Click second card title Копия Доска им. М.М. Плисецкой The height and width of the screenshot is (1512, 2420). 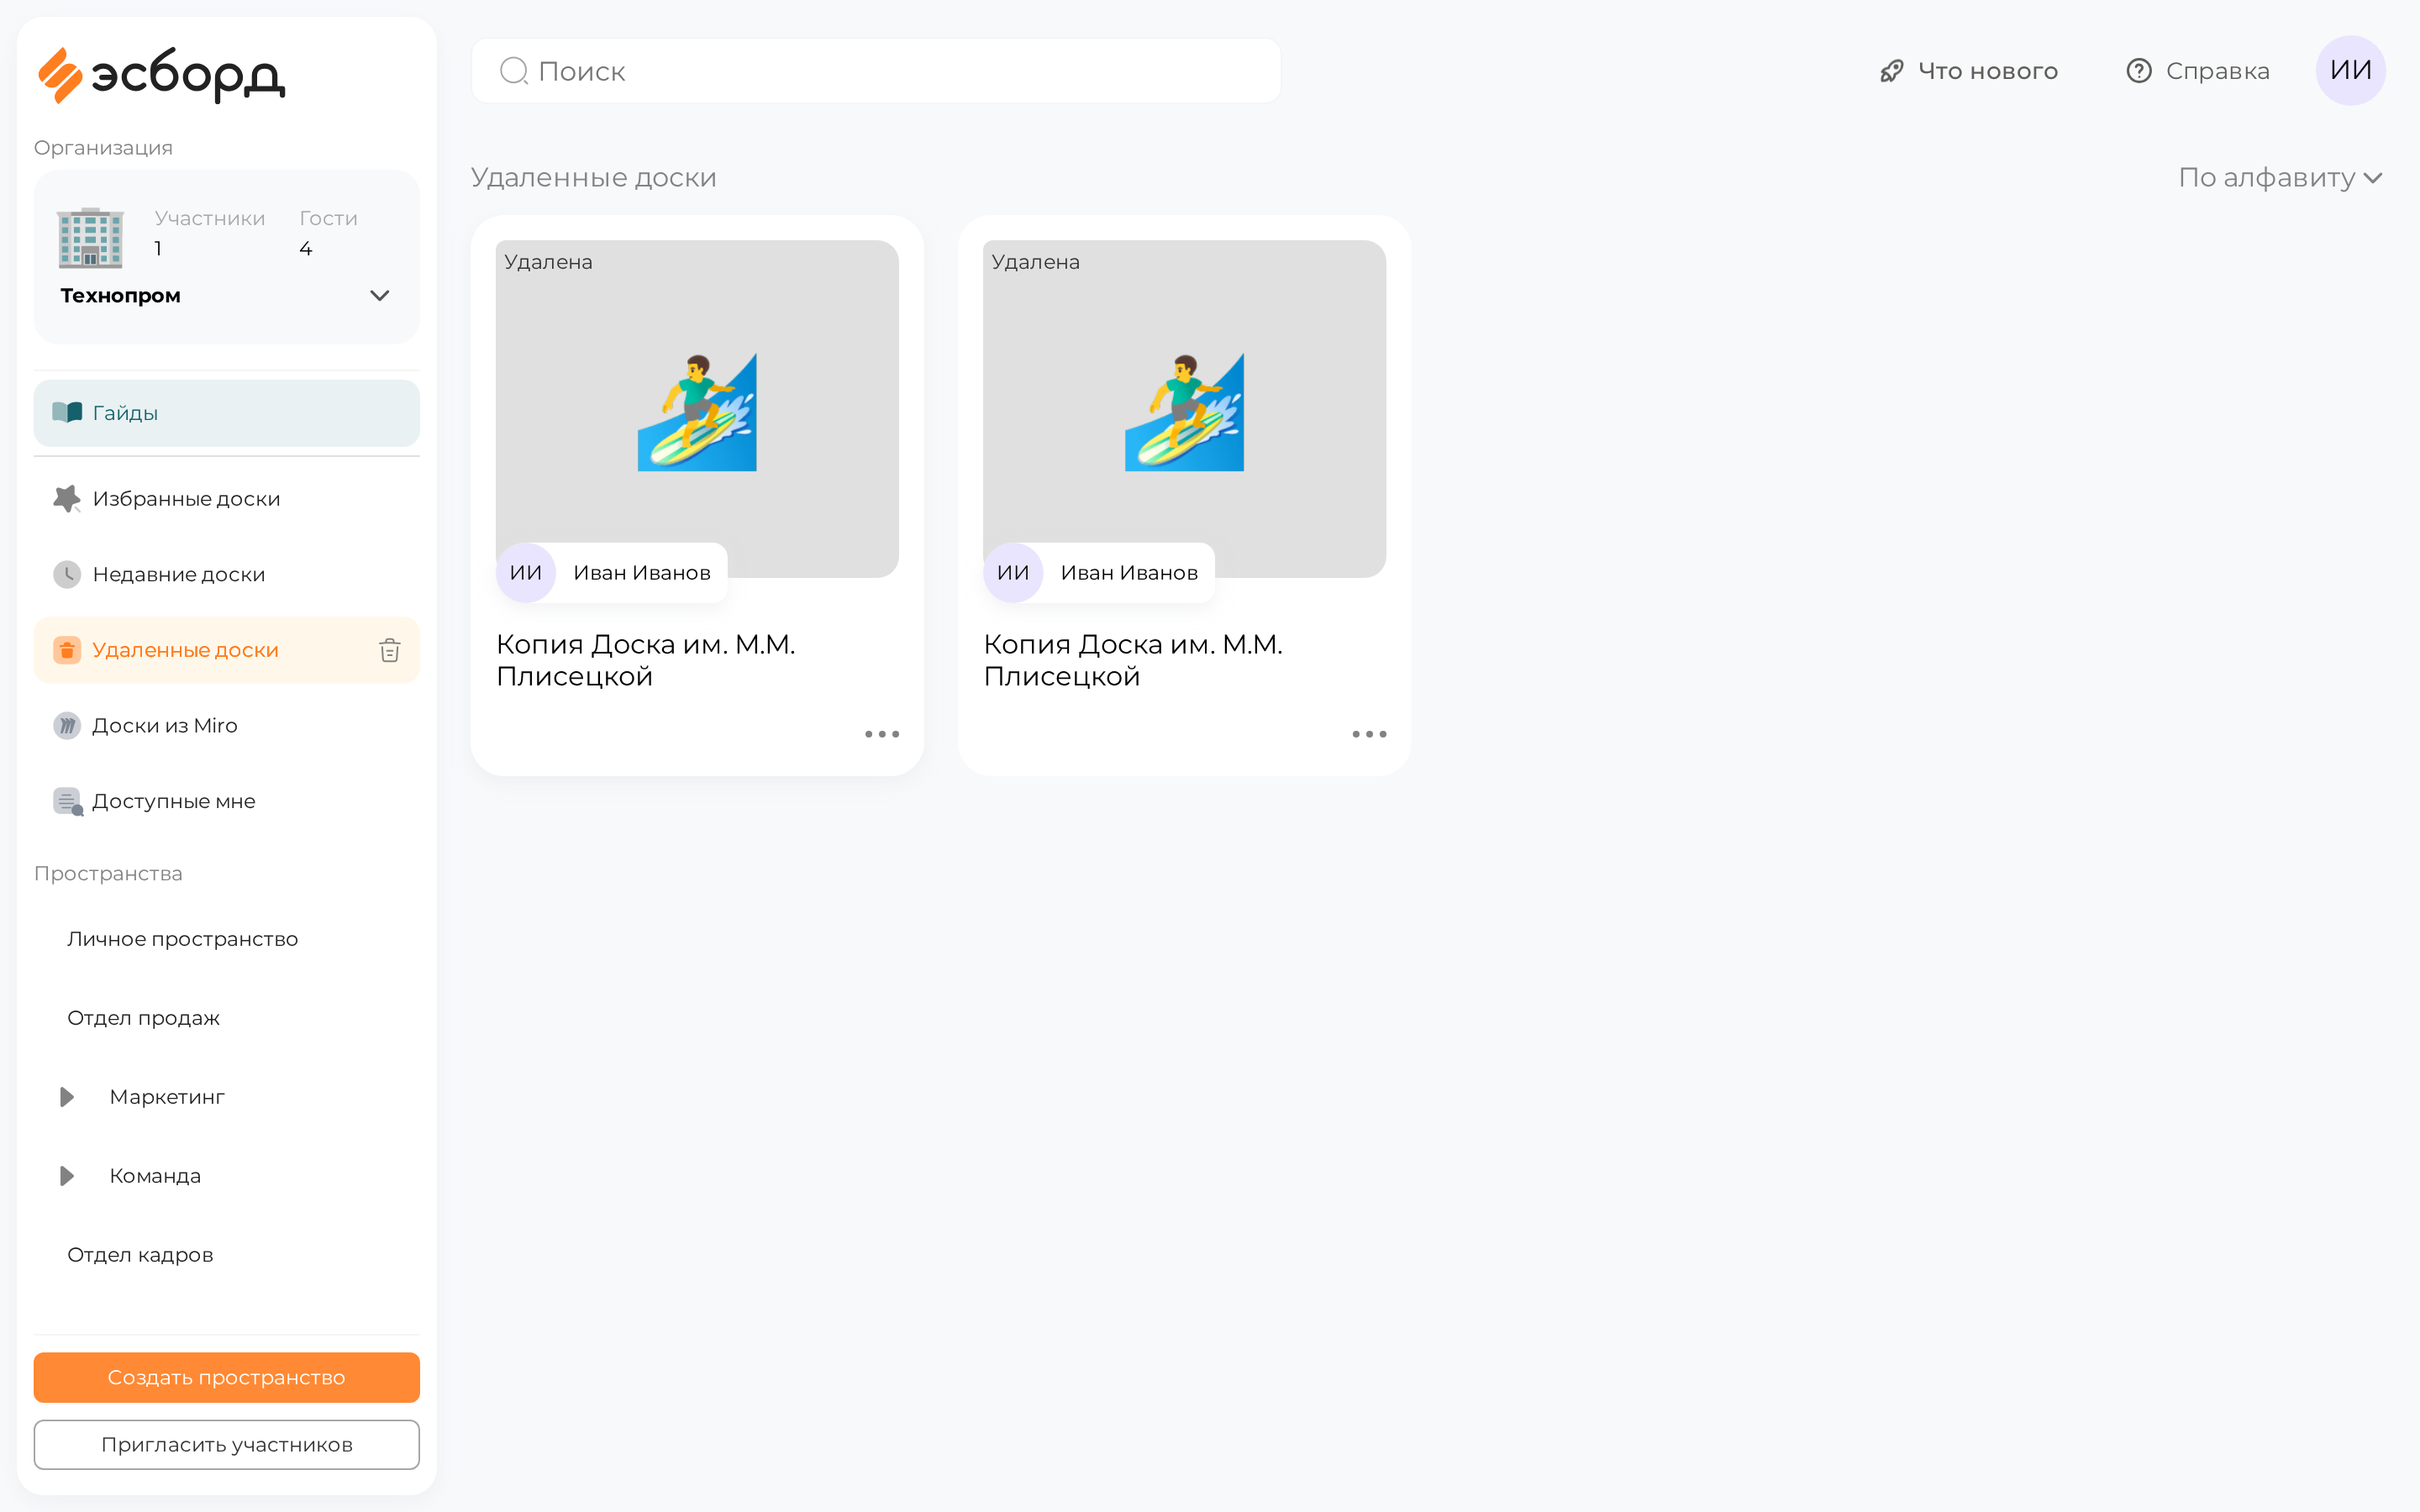pyautogui.click(x=1133, y=660)
